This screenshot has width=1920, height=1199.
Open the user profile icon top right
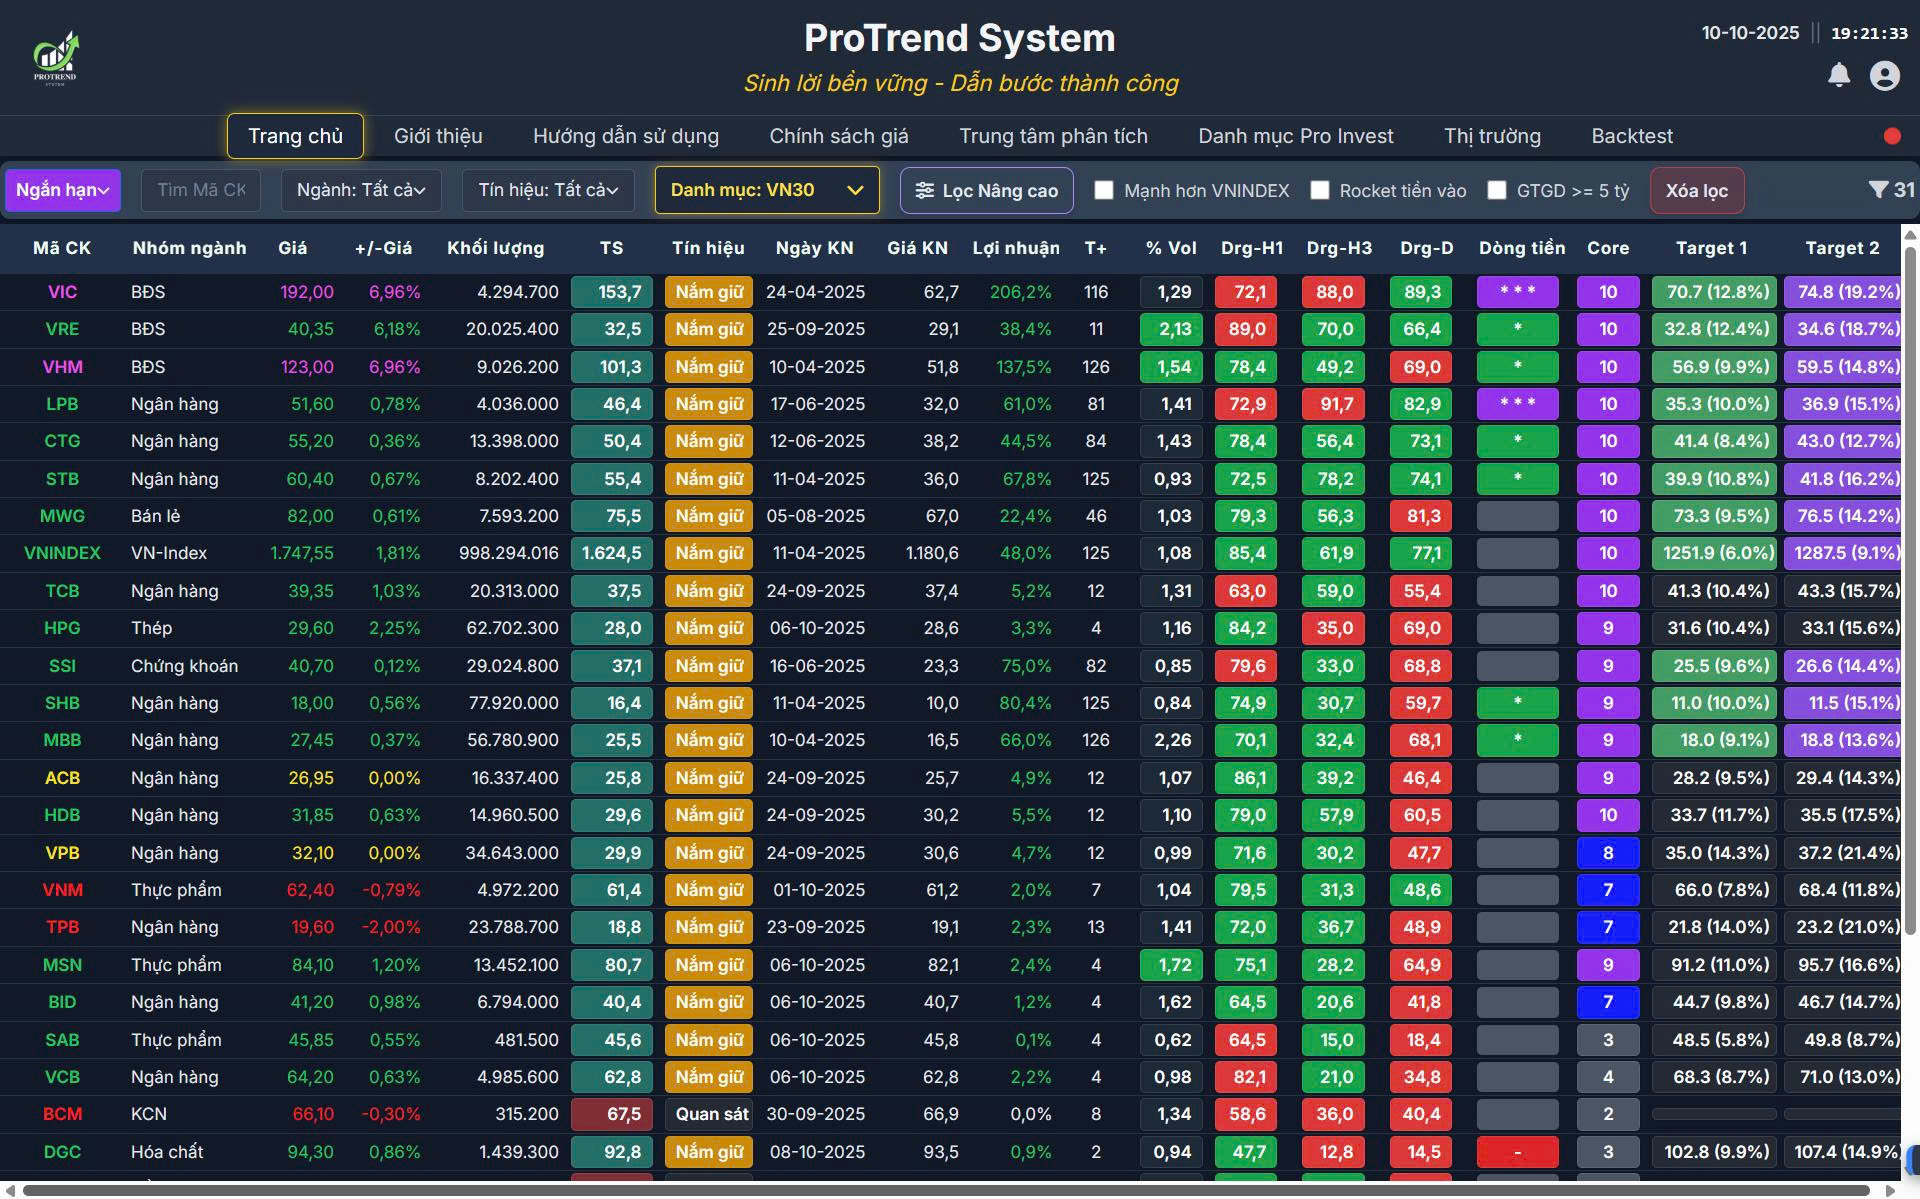click(x=1885, y=75)
